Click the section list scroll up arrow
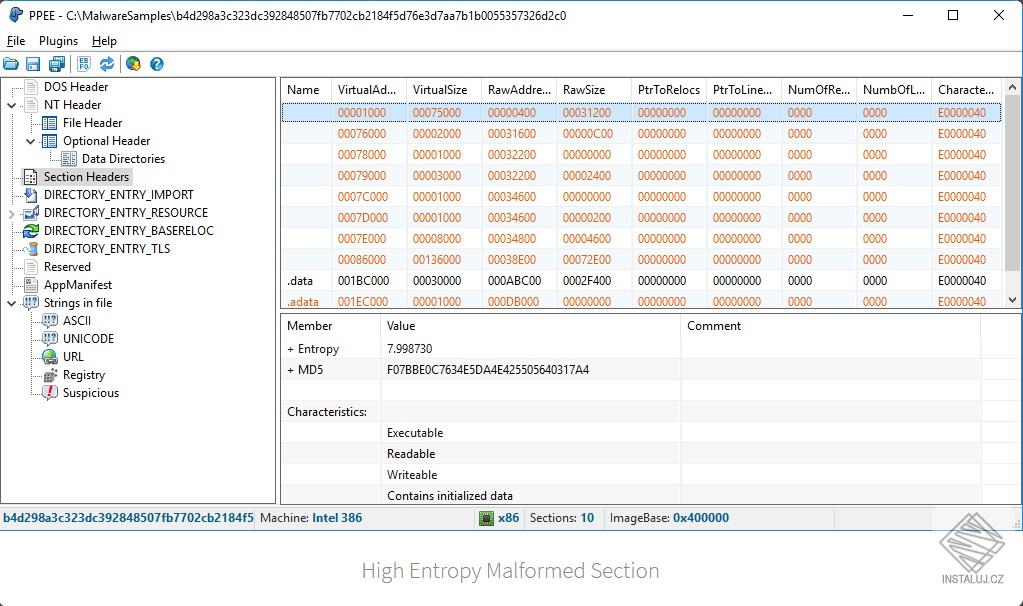This screenshot has width=1023, height=606. tap(1012, 87)
